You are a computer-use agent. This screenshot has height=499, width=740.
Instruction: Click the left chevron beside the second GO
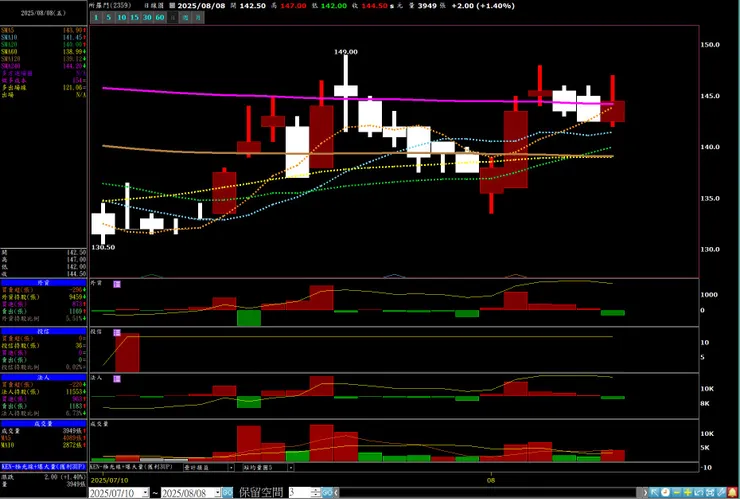[336, 492]
